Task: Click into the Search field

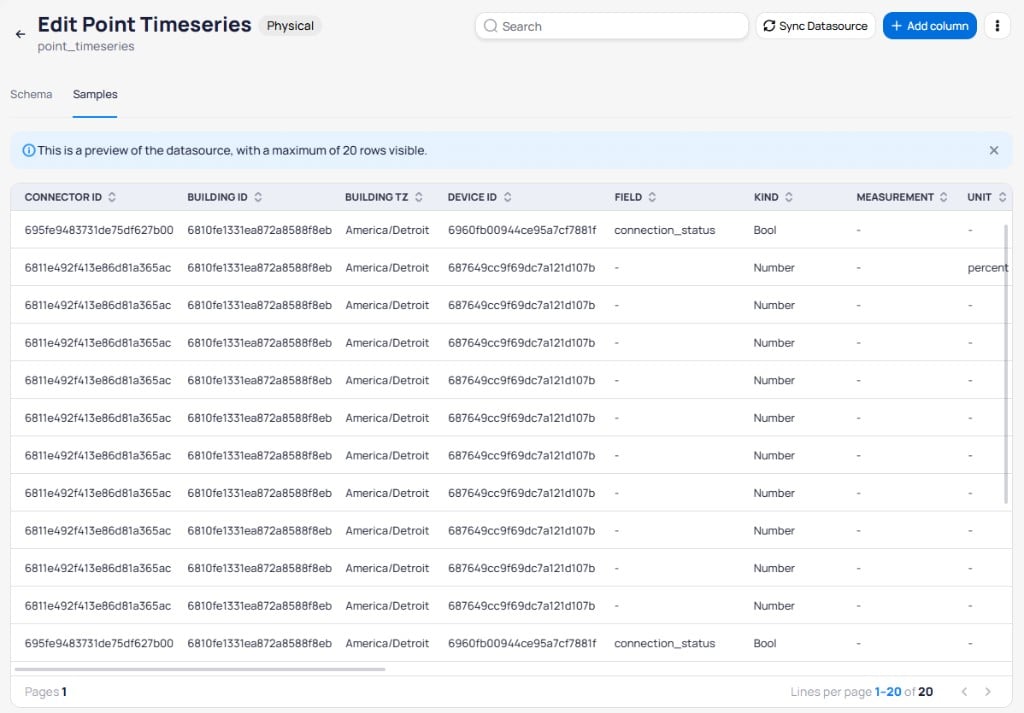Action: (x=611, y=26)
